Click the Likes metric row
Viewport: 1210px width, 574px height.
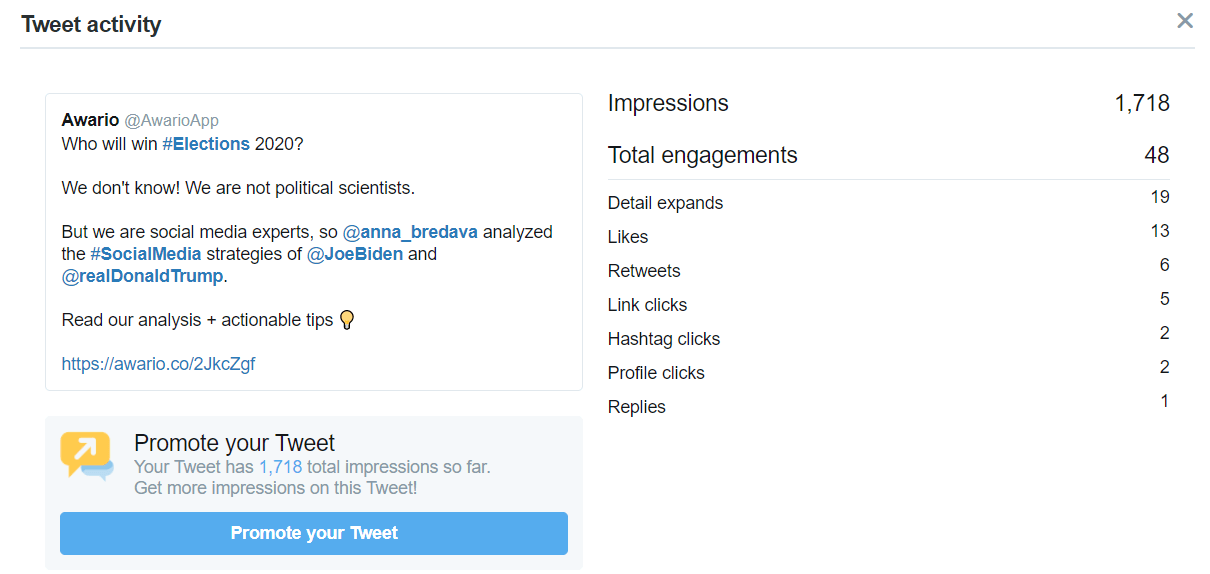click(889, 236)
